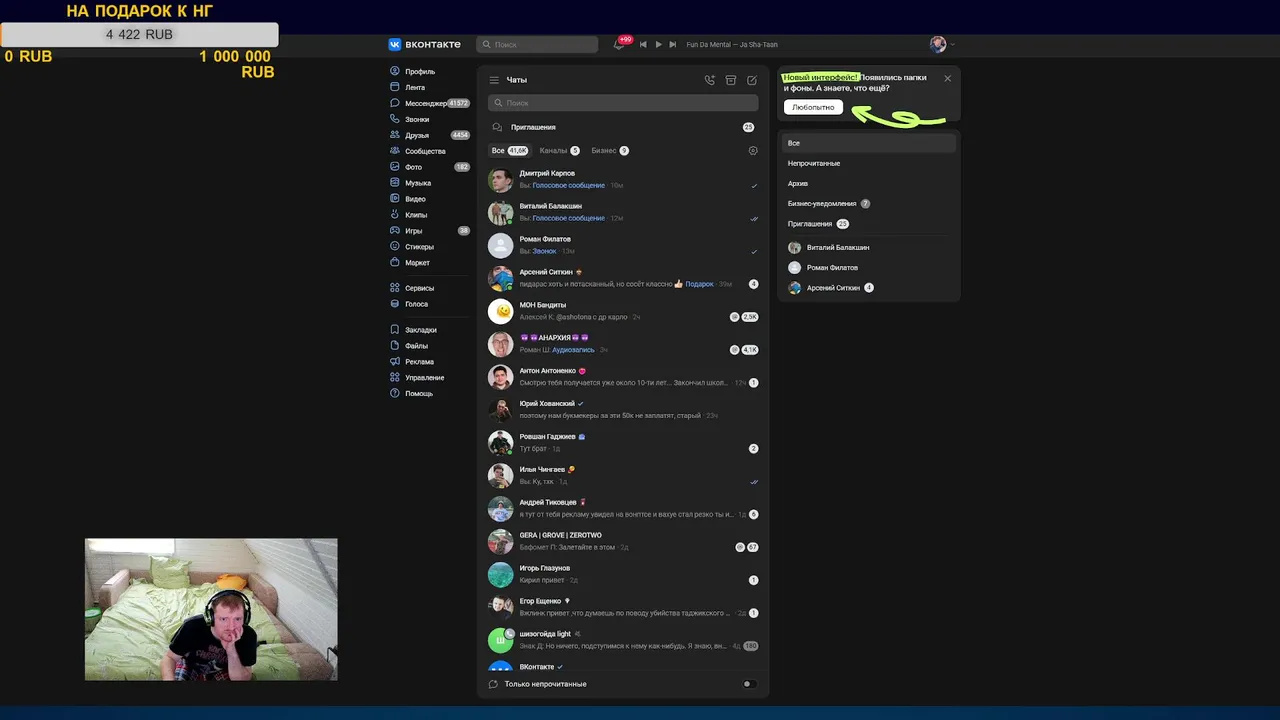This screenshot has height=720, width=1280.
Task: Expand the user avatar account menu
Action: point(942,44)
